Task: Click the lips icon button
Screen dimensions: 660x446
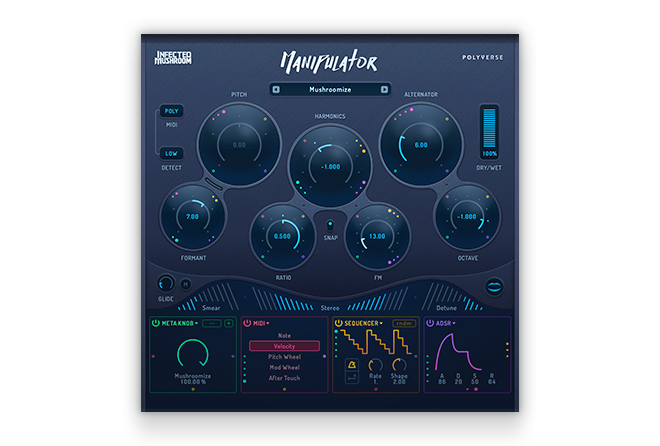Action: click(x=494, y=287)
